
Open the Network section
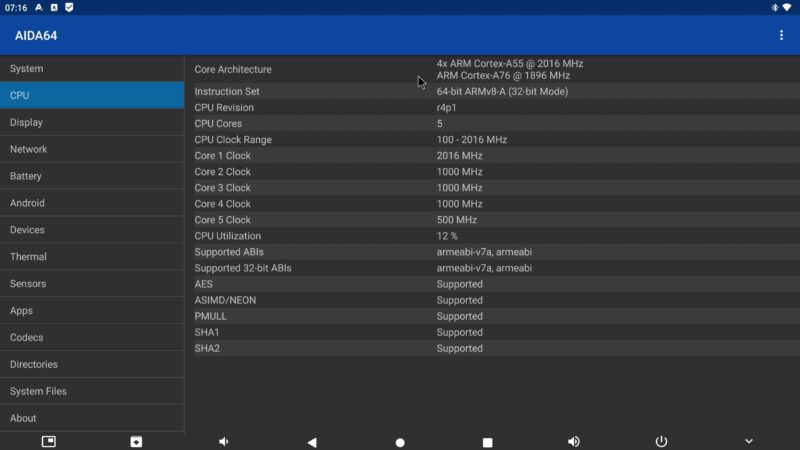[92, 149]
